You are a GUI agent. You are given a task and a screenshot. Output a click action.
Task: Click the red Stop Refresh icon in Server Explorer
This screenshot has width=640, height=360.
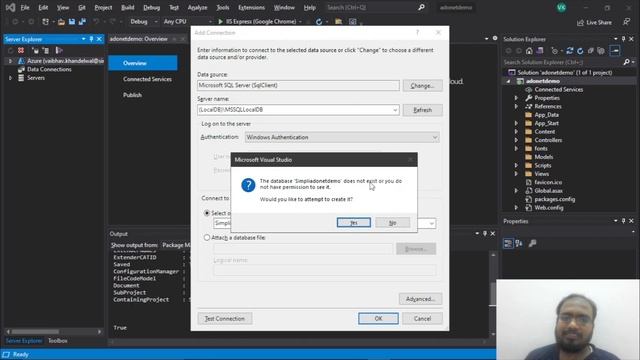[21, 51]
